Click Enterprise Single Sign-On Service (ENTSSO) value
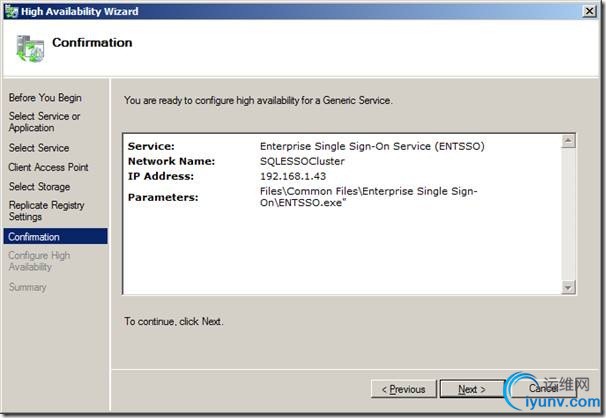This screenshot has height=418, width=606. 372,146
